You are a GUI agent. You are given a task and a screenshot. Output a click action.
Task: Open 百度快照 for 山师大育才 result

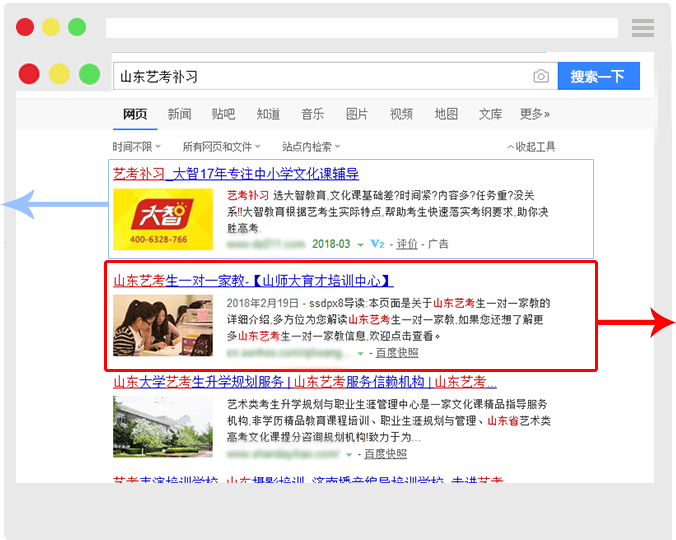click(397, 353)
